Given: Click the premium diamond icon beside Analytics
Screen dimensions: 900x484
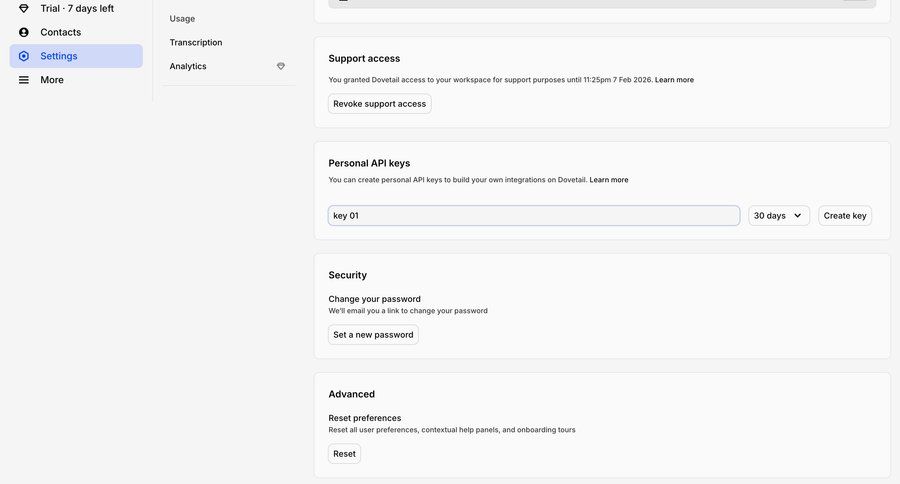Looking at the screenshot, I should tap(281, 66).
